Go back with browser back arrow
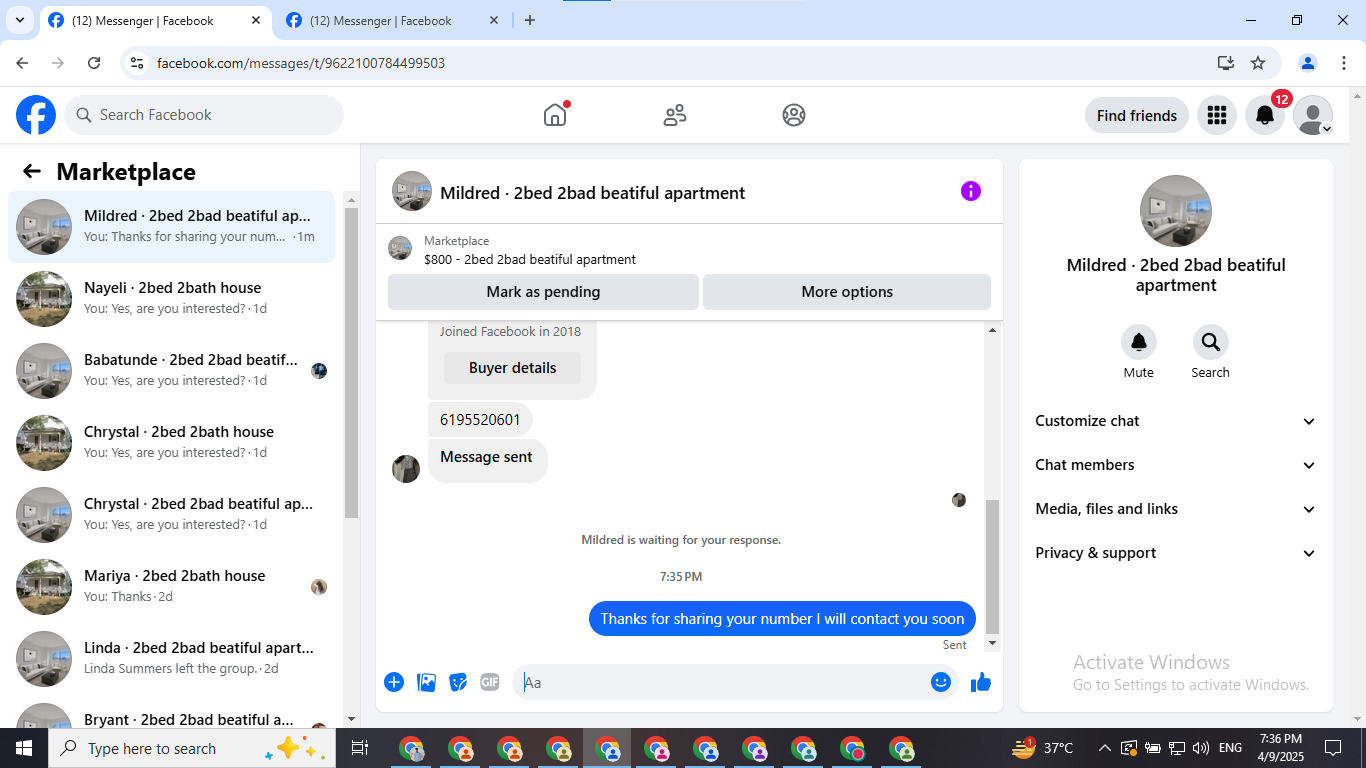This screenshot has height=768, width=1366. [x=22, y=63]
